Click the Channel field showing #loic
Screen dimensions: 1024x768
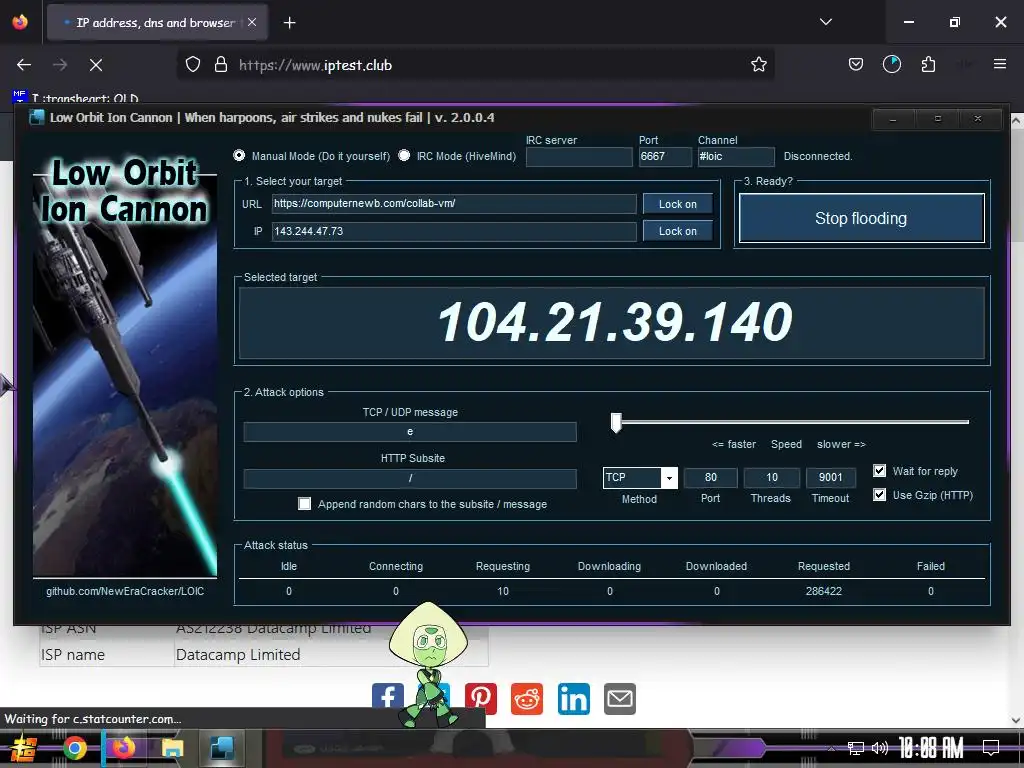(x=736, y=157)
